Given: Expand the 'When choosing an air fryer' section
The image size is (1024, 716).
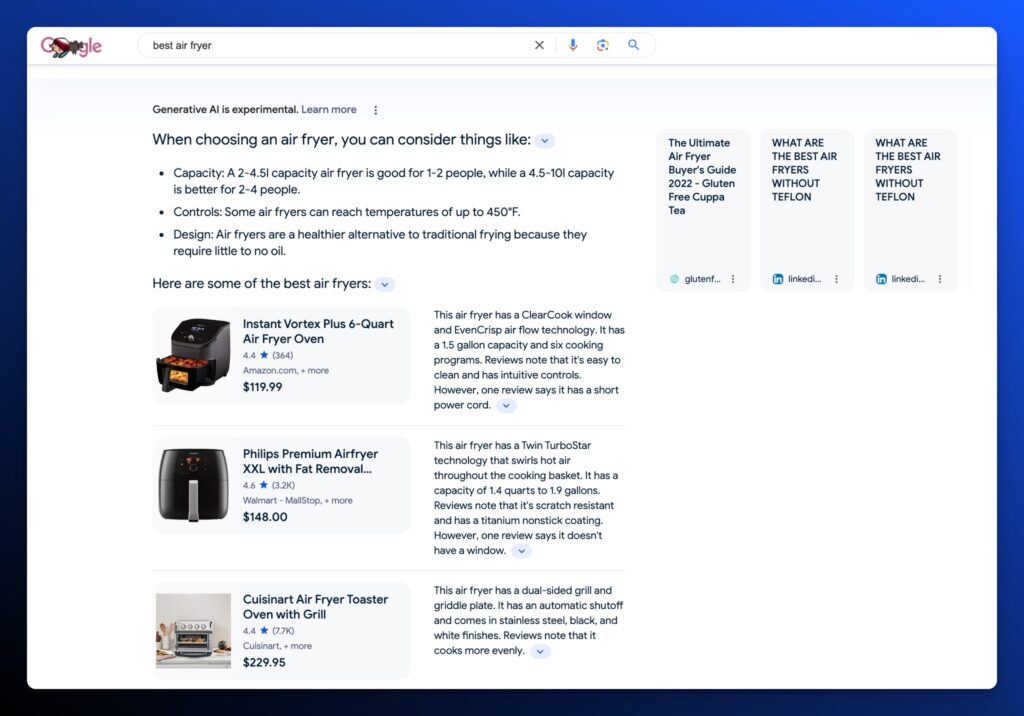Looking at the screenshot, I should (x=545, y=141).
